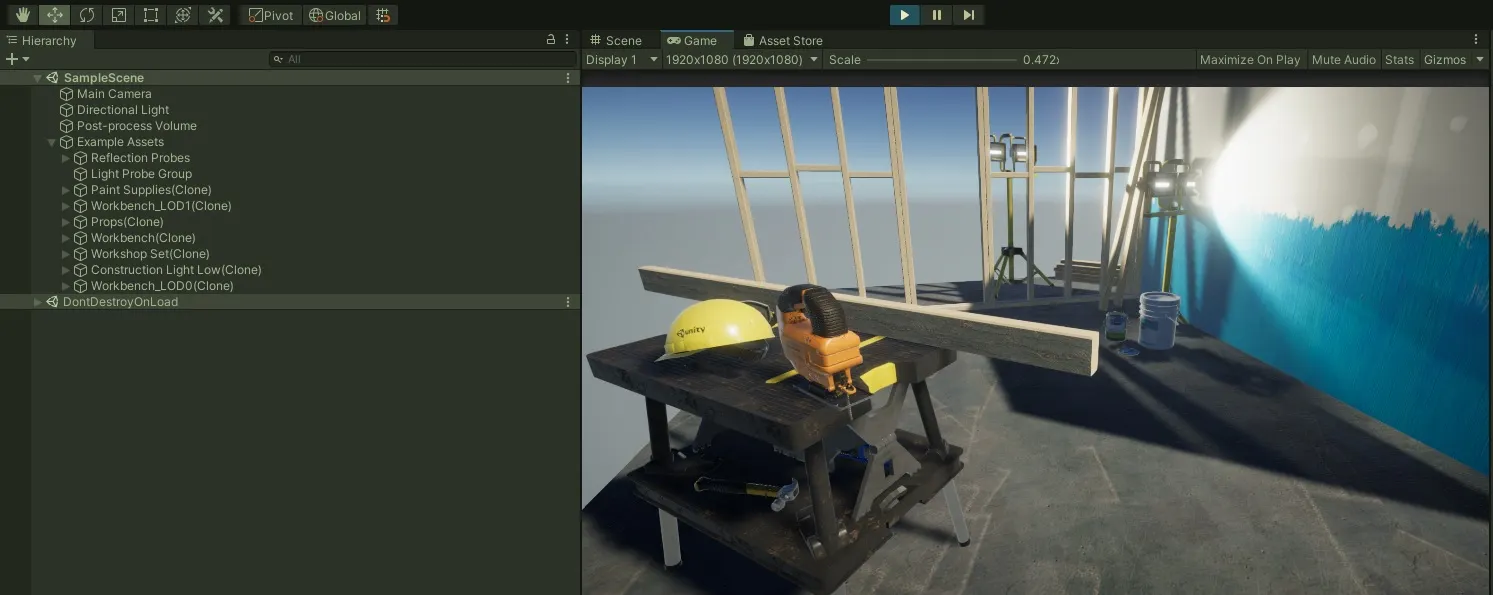
Task: Select the Rotate tool
Action: click(x=86, y=15)
